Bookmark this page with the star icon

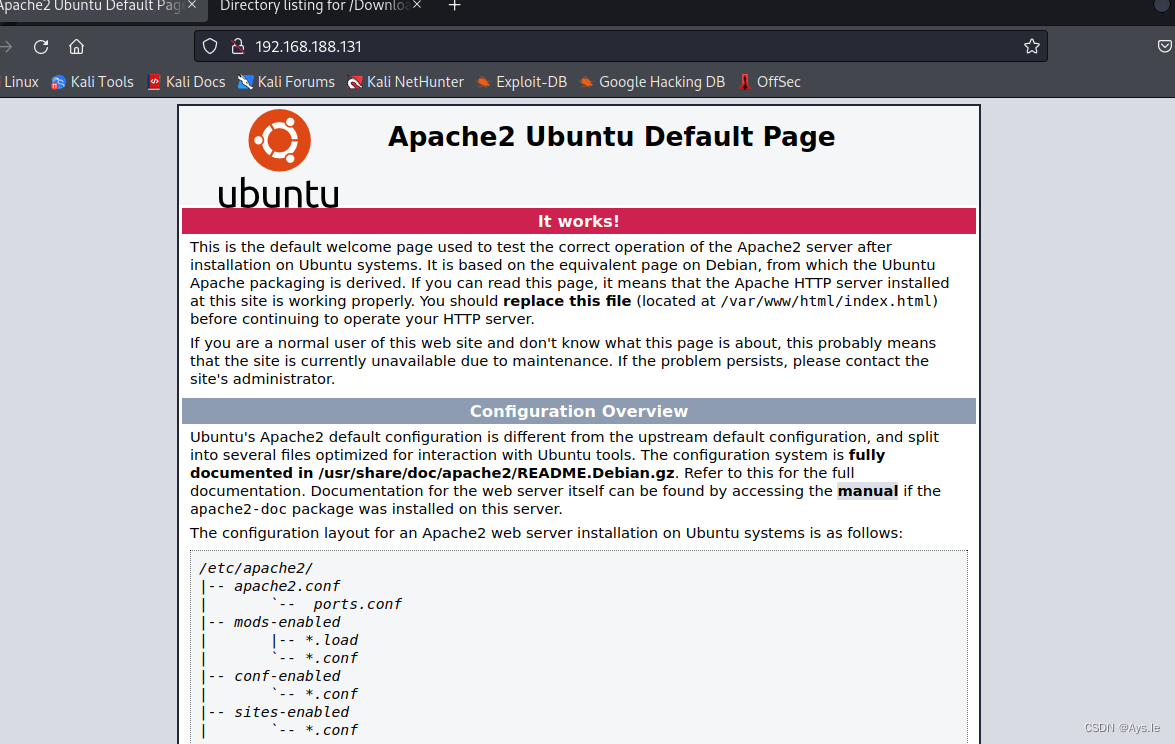(1032, 46)
